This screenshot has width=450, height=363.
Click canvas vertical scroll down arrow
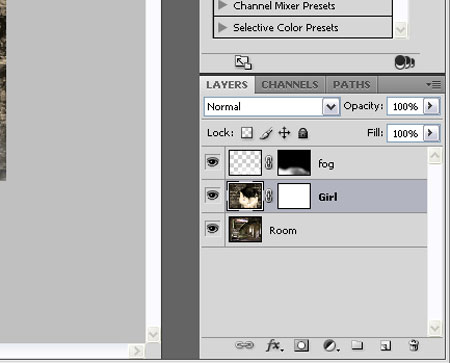[x=153, y=334]
